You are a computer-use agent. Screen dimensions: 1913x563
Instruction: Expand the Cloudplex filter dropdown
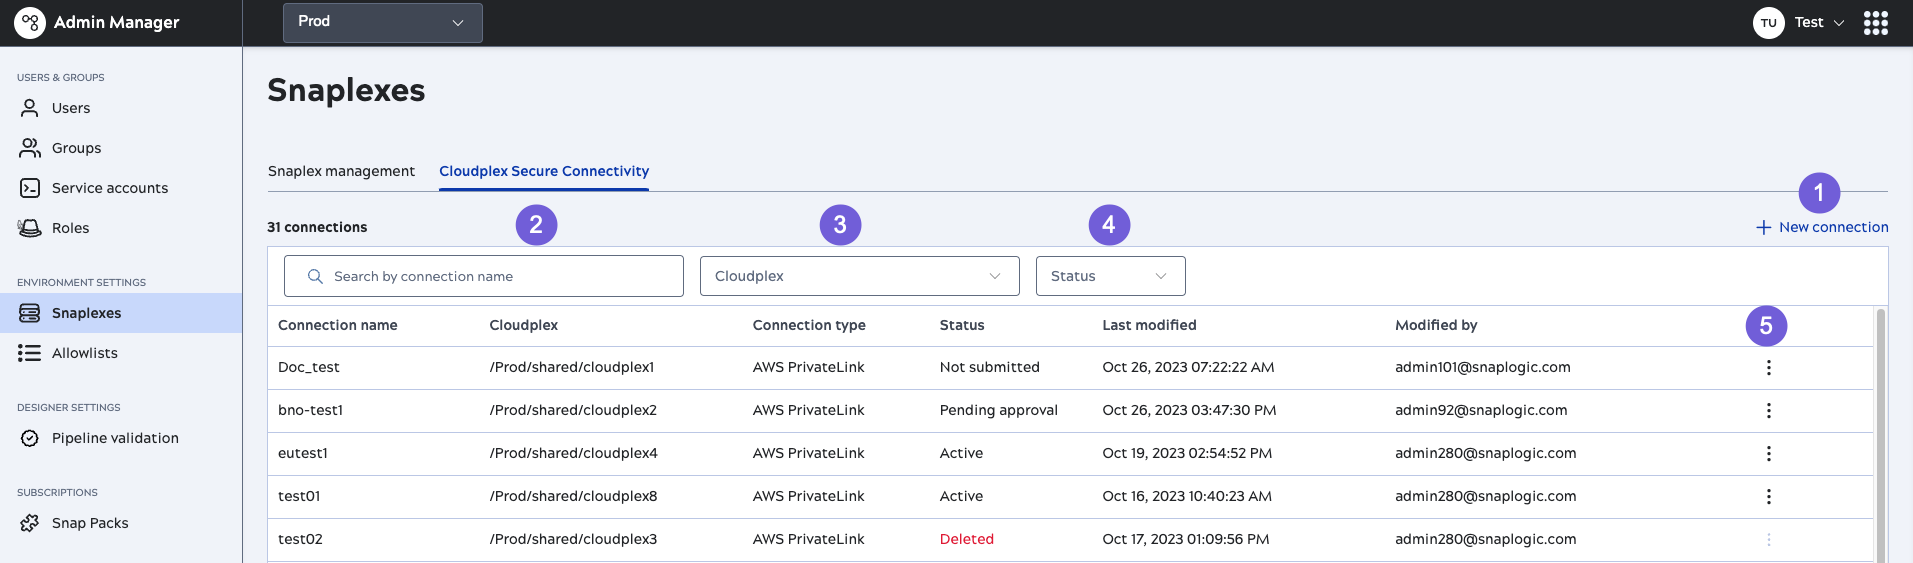click(859, 276)
